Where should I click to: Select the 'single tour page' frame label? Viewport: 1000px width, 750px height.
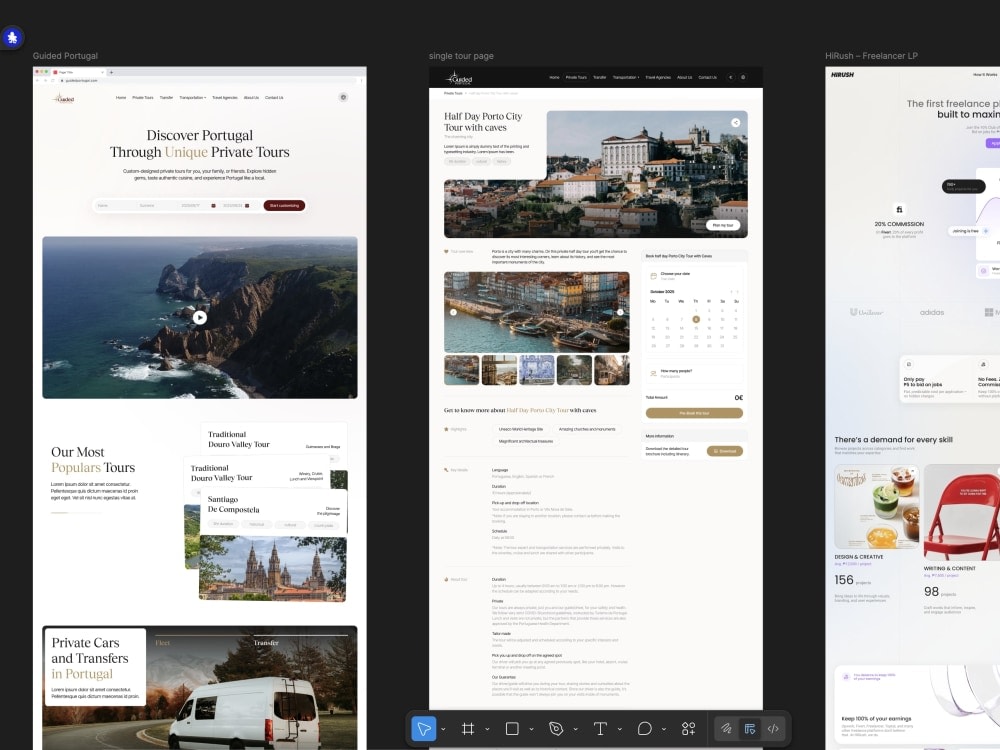(x=461, y=56)
